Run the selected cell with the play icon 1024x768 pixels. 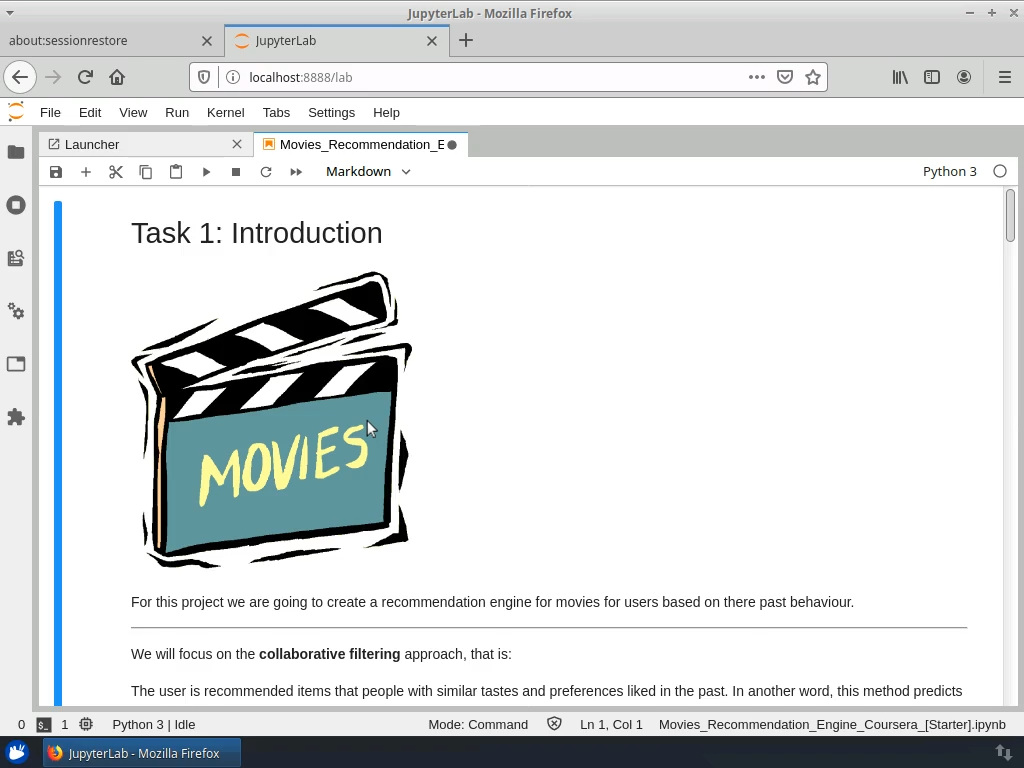click(x=206, y=171)
